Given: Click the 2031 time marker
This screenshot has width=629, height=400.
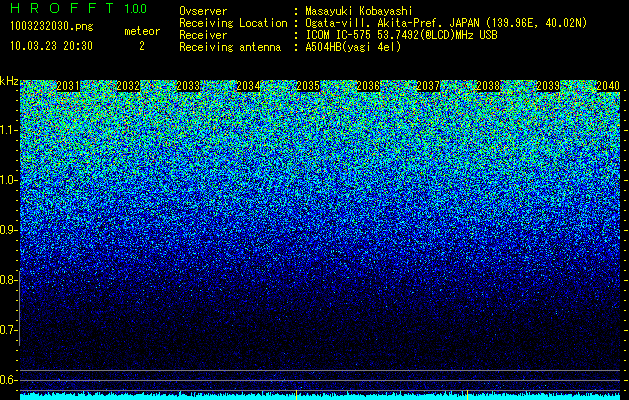Looking at the screenshot, I should (x=68, y=86).
